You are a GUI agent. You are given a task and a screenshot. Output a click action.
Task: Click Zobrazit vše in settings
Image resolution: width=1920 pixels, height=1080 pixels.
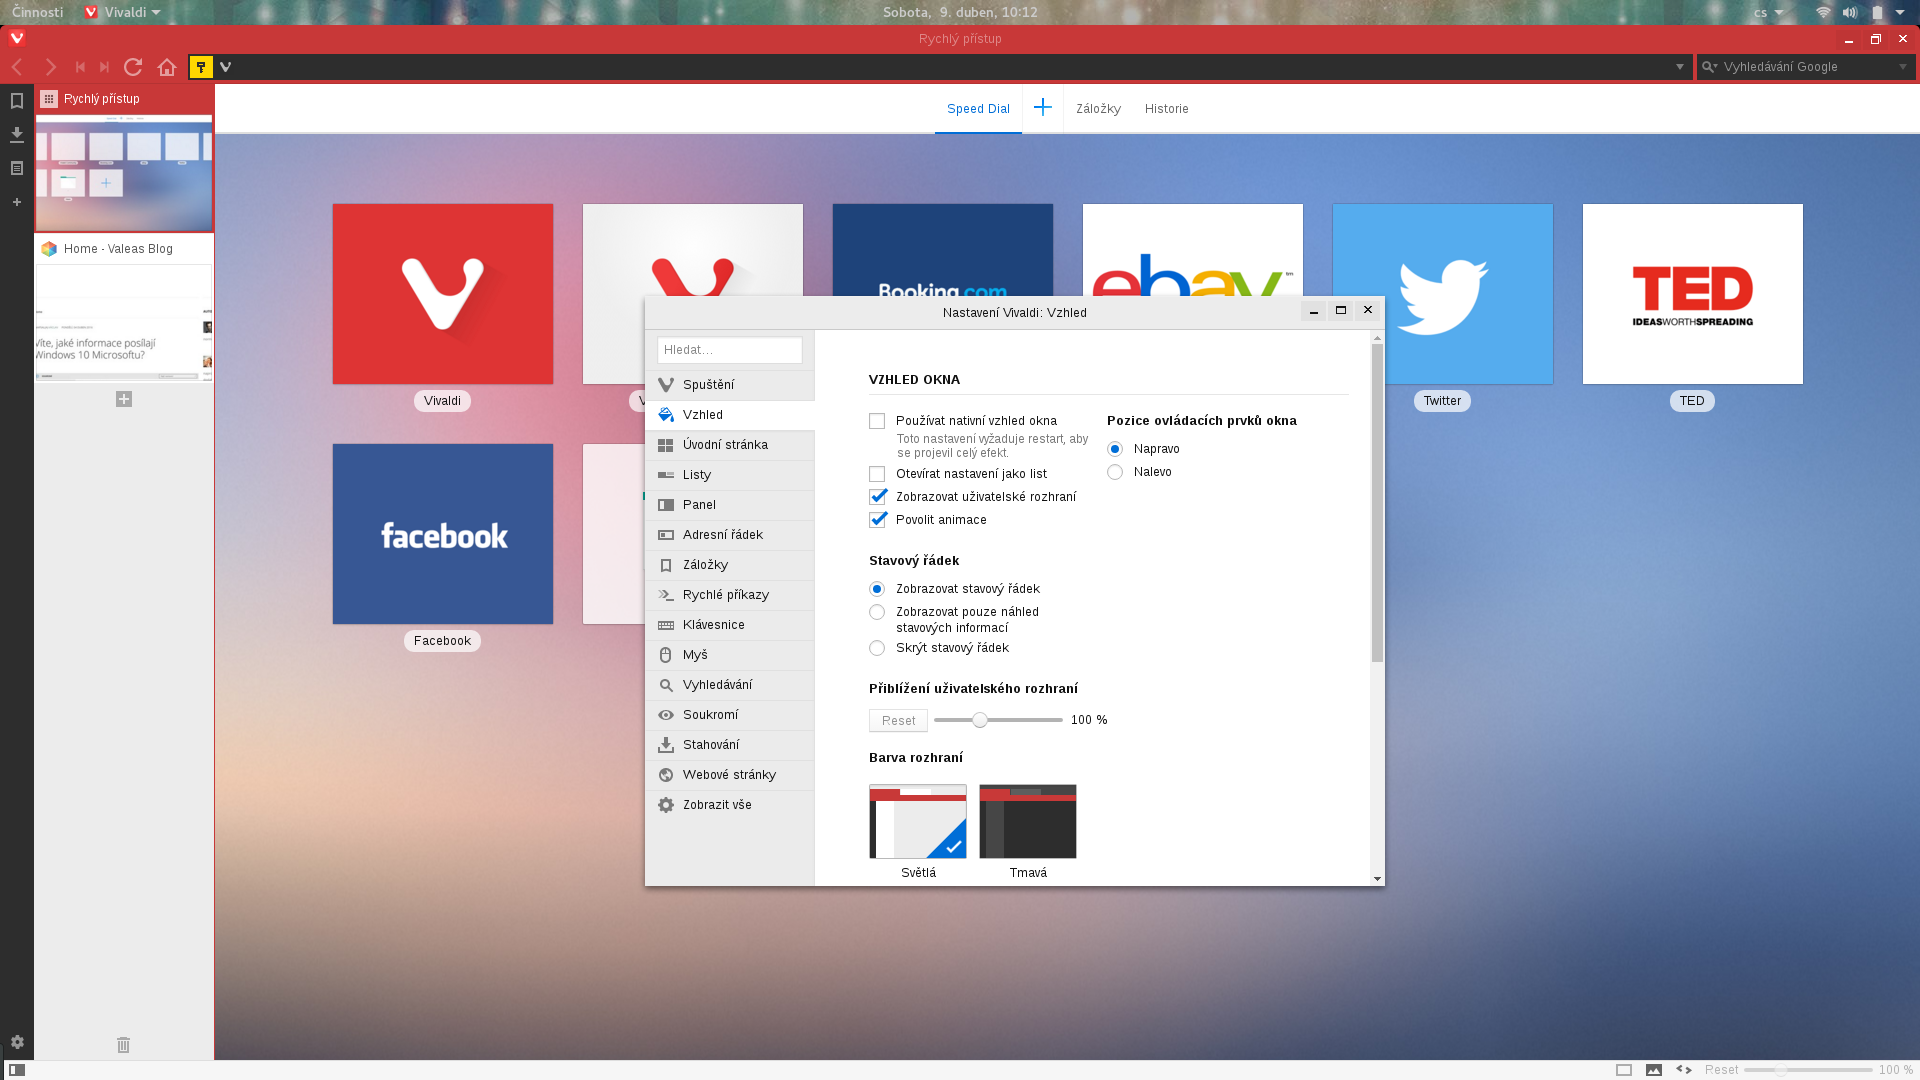[x=730, y=805]
